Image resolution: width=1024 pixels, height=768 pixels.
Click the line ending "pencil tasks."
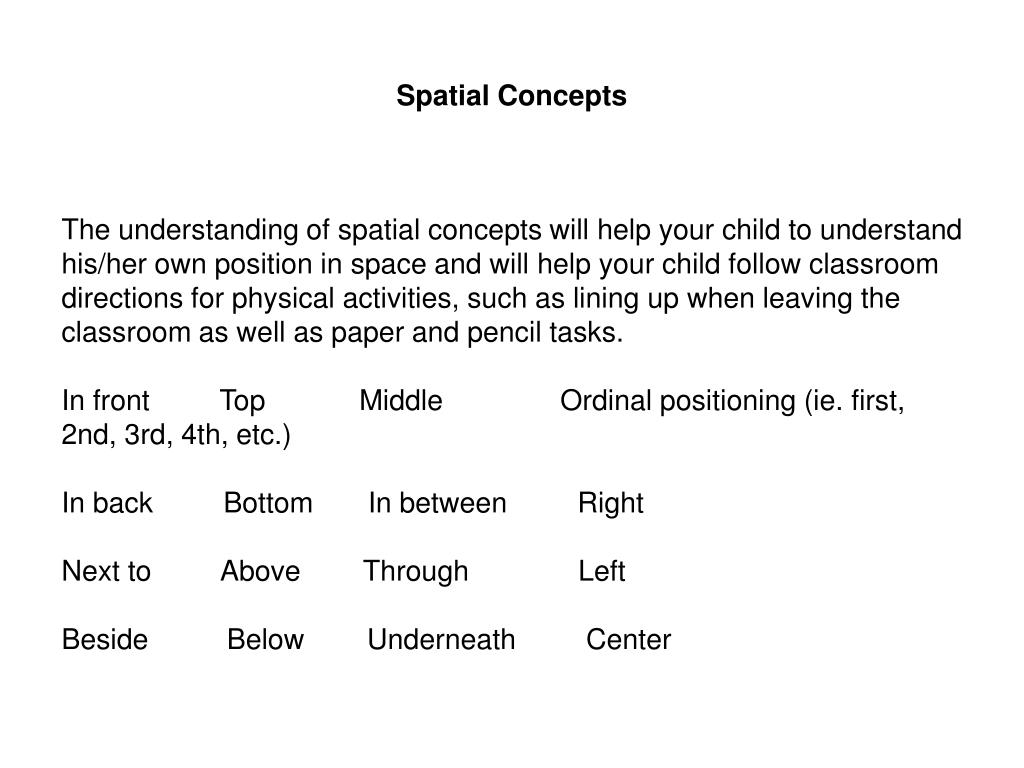(342, 332)
